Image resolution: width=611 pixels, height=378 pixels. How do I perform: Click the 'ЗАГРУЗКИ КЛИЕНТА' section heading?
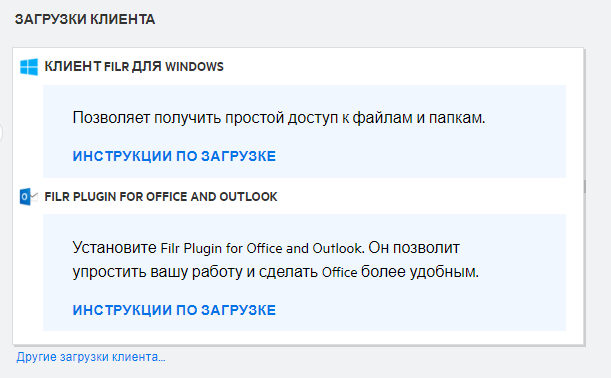tap(85, 19)
